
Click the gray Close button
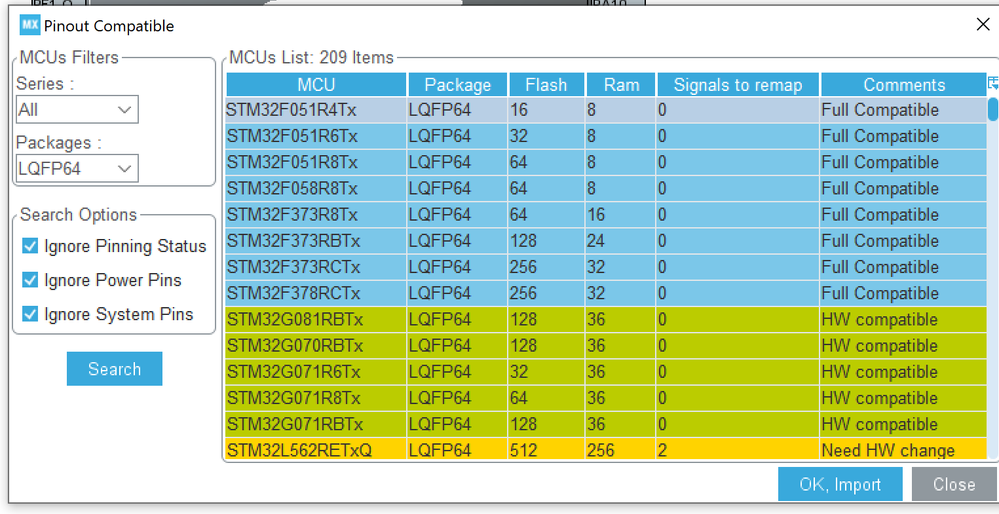pyautogui.click(x=954, y=484)
